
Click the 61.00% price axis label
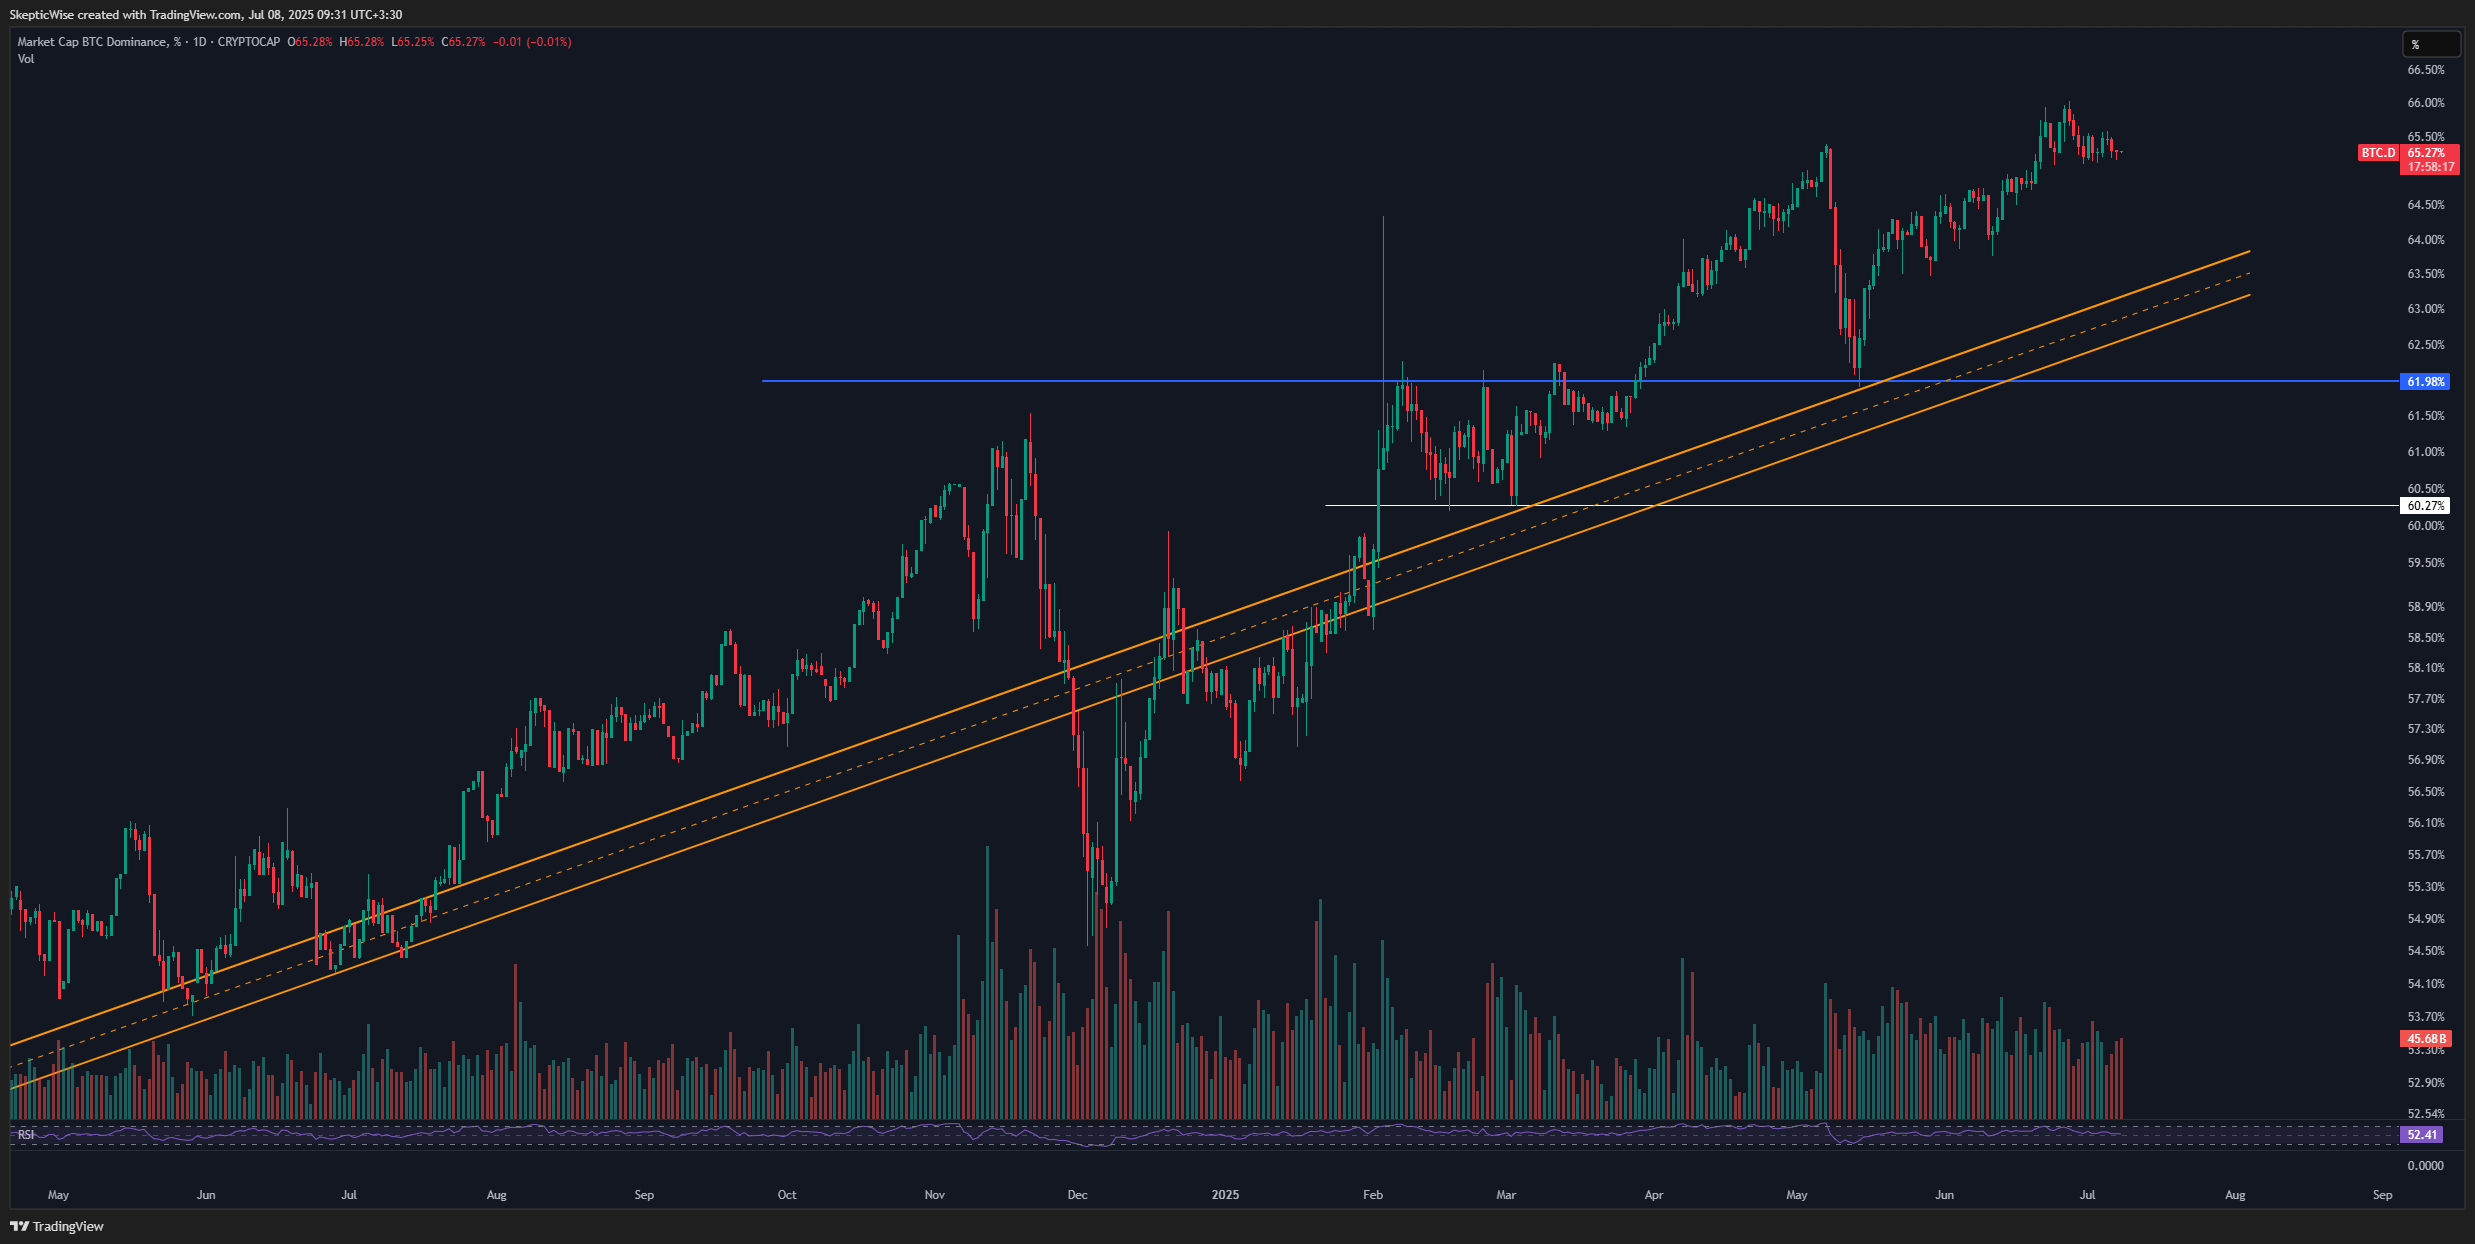pyautogui.click(x=2425, y=452)
